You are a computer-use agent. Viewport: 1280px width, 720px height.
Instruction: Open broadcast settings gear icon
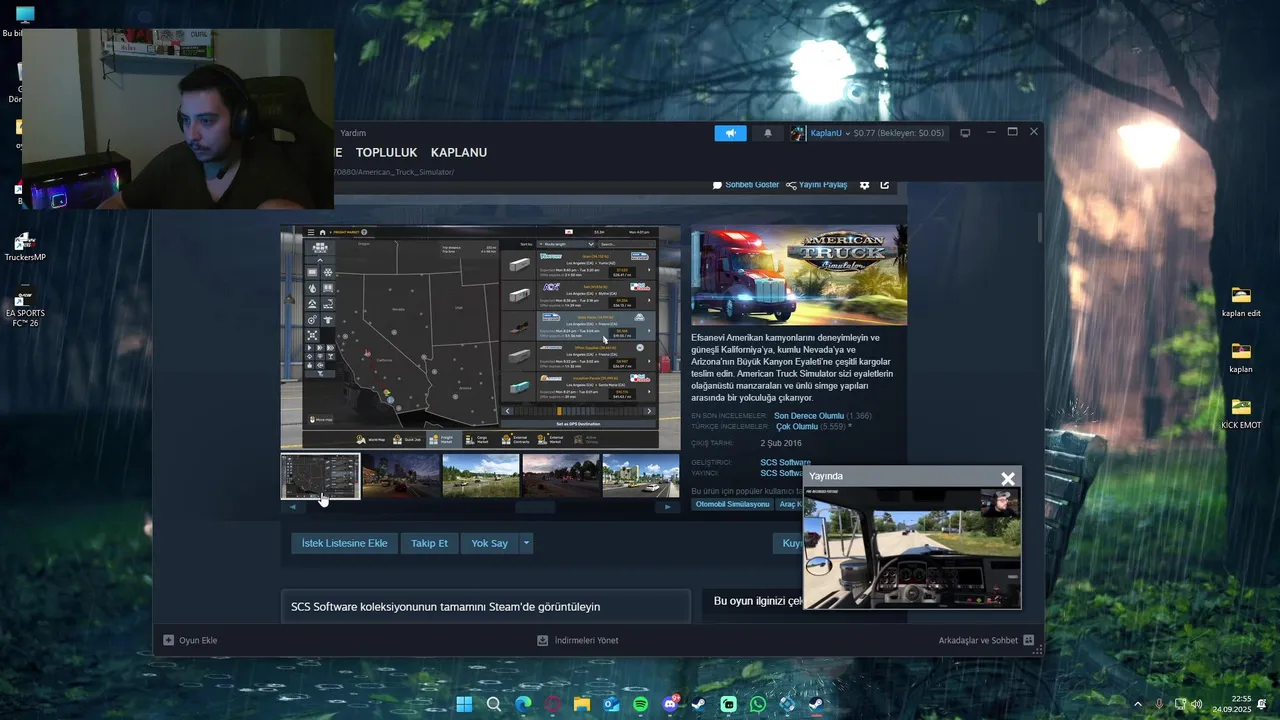(x=865, y=185)
